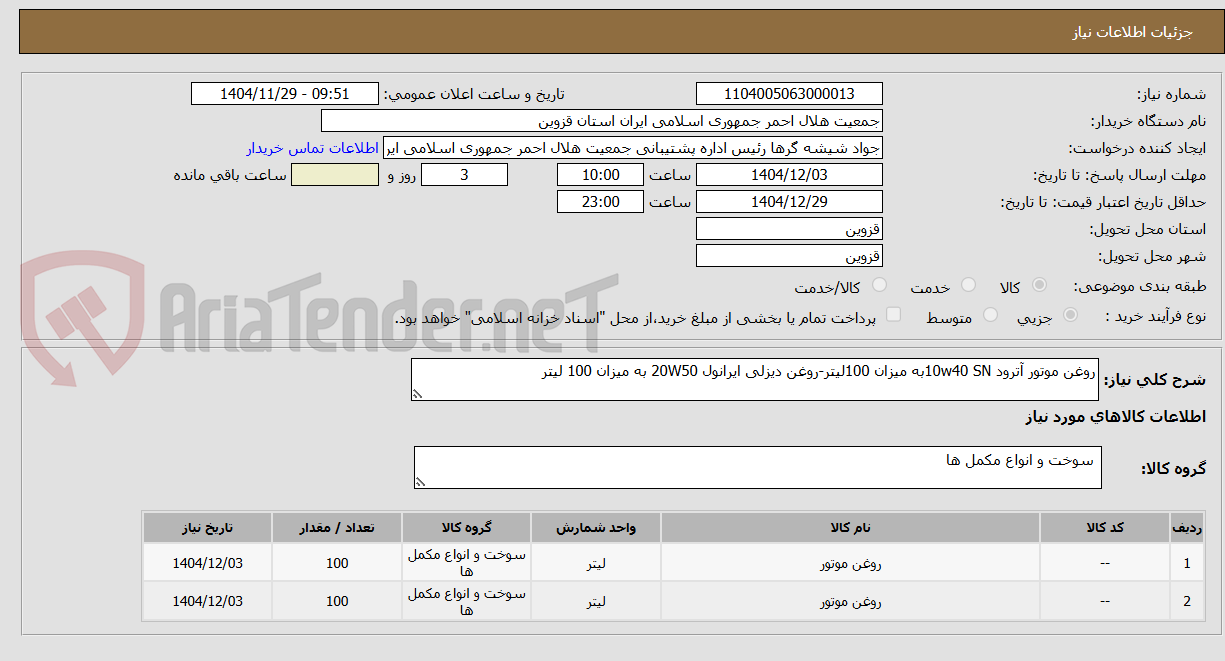The image size is (1225, 661).
Task: Select the کالا radio button
Action: [x=1039, y=286]
